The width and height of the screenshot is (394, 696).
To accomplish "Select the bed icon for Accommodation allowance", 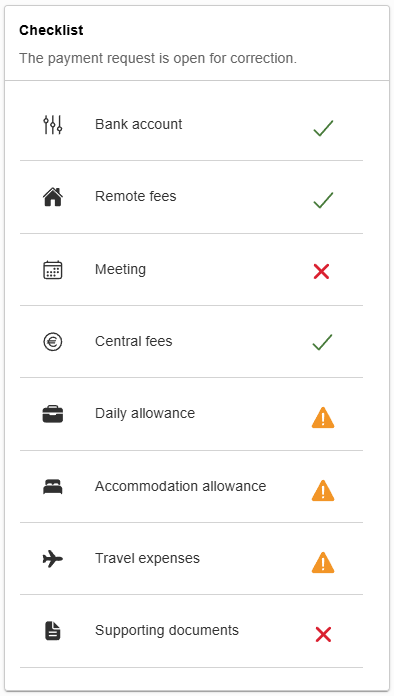I will [x=53, y=486].
